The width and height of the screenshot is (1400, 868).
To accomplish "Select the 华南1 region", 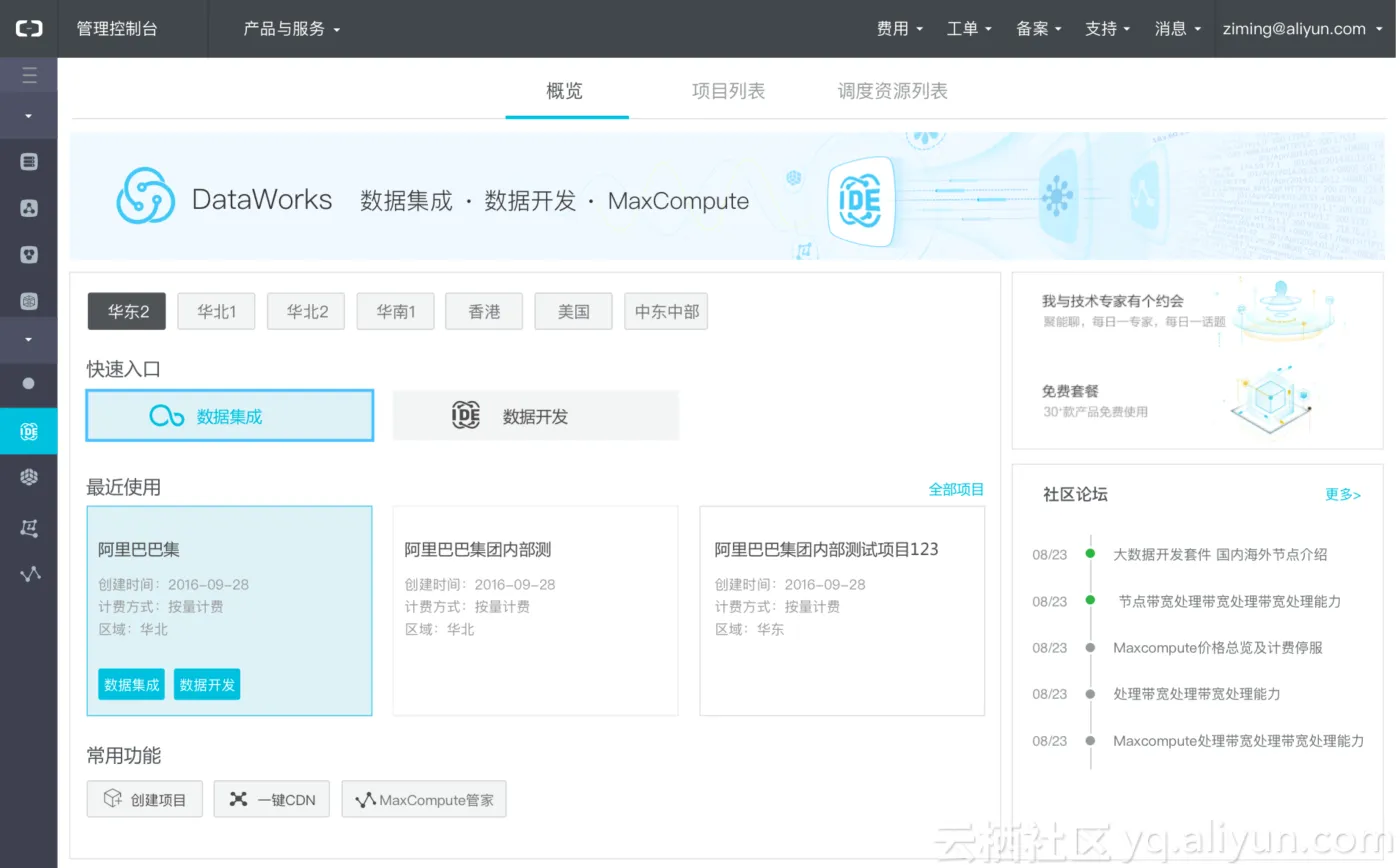I will 395,312.
